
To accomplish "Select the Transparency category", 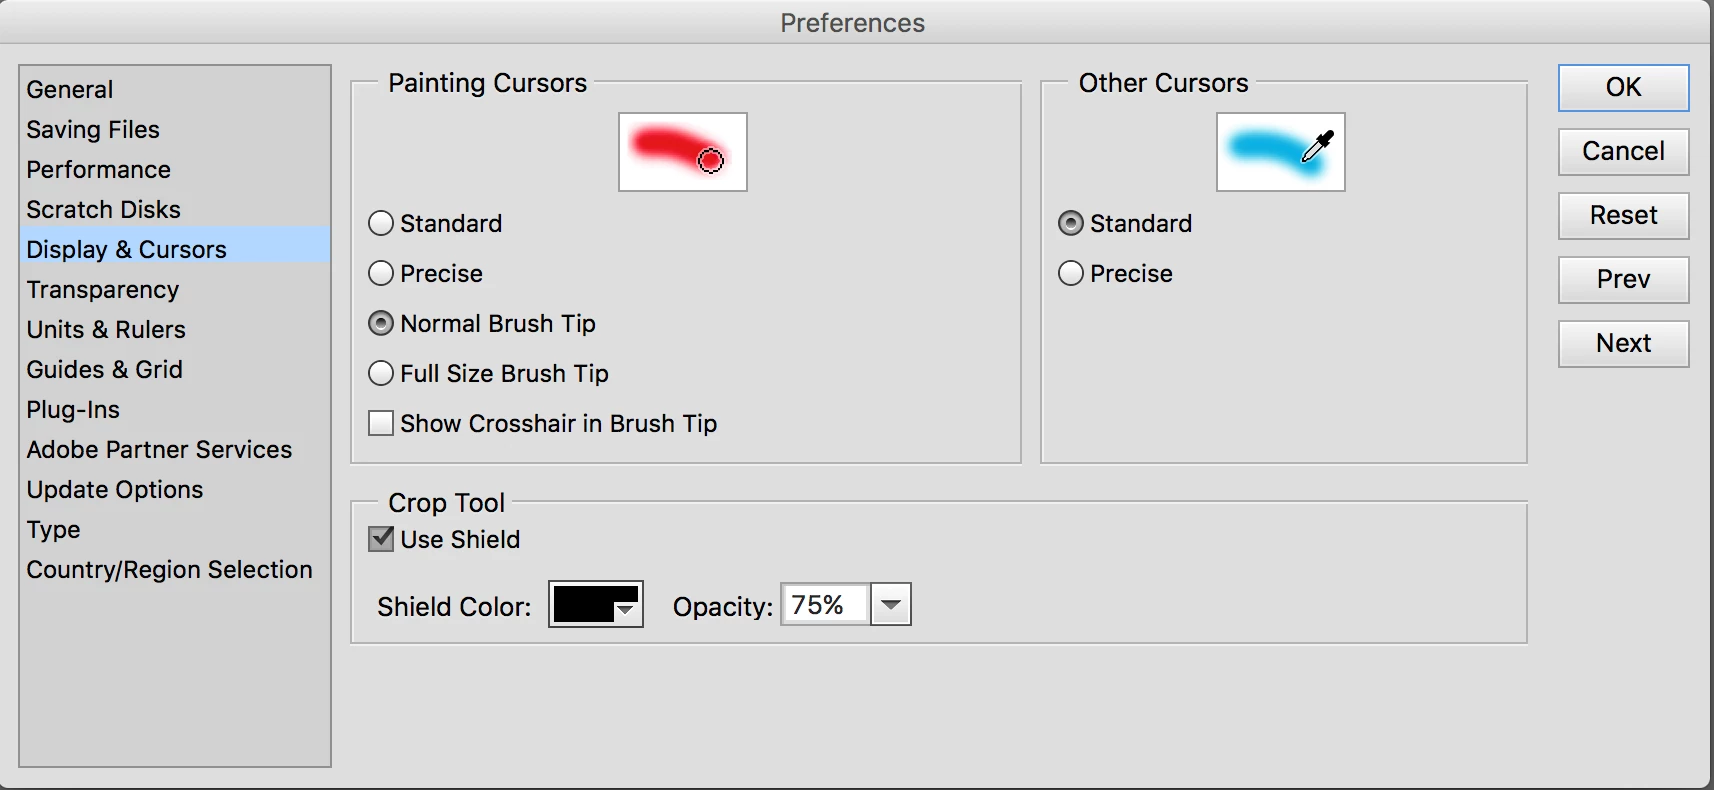I will pos(102,289).
